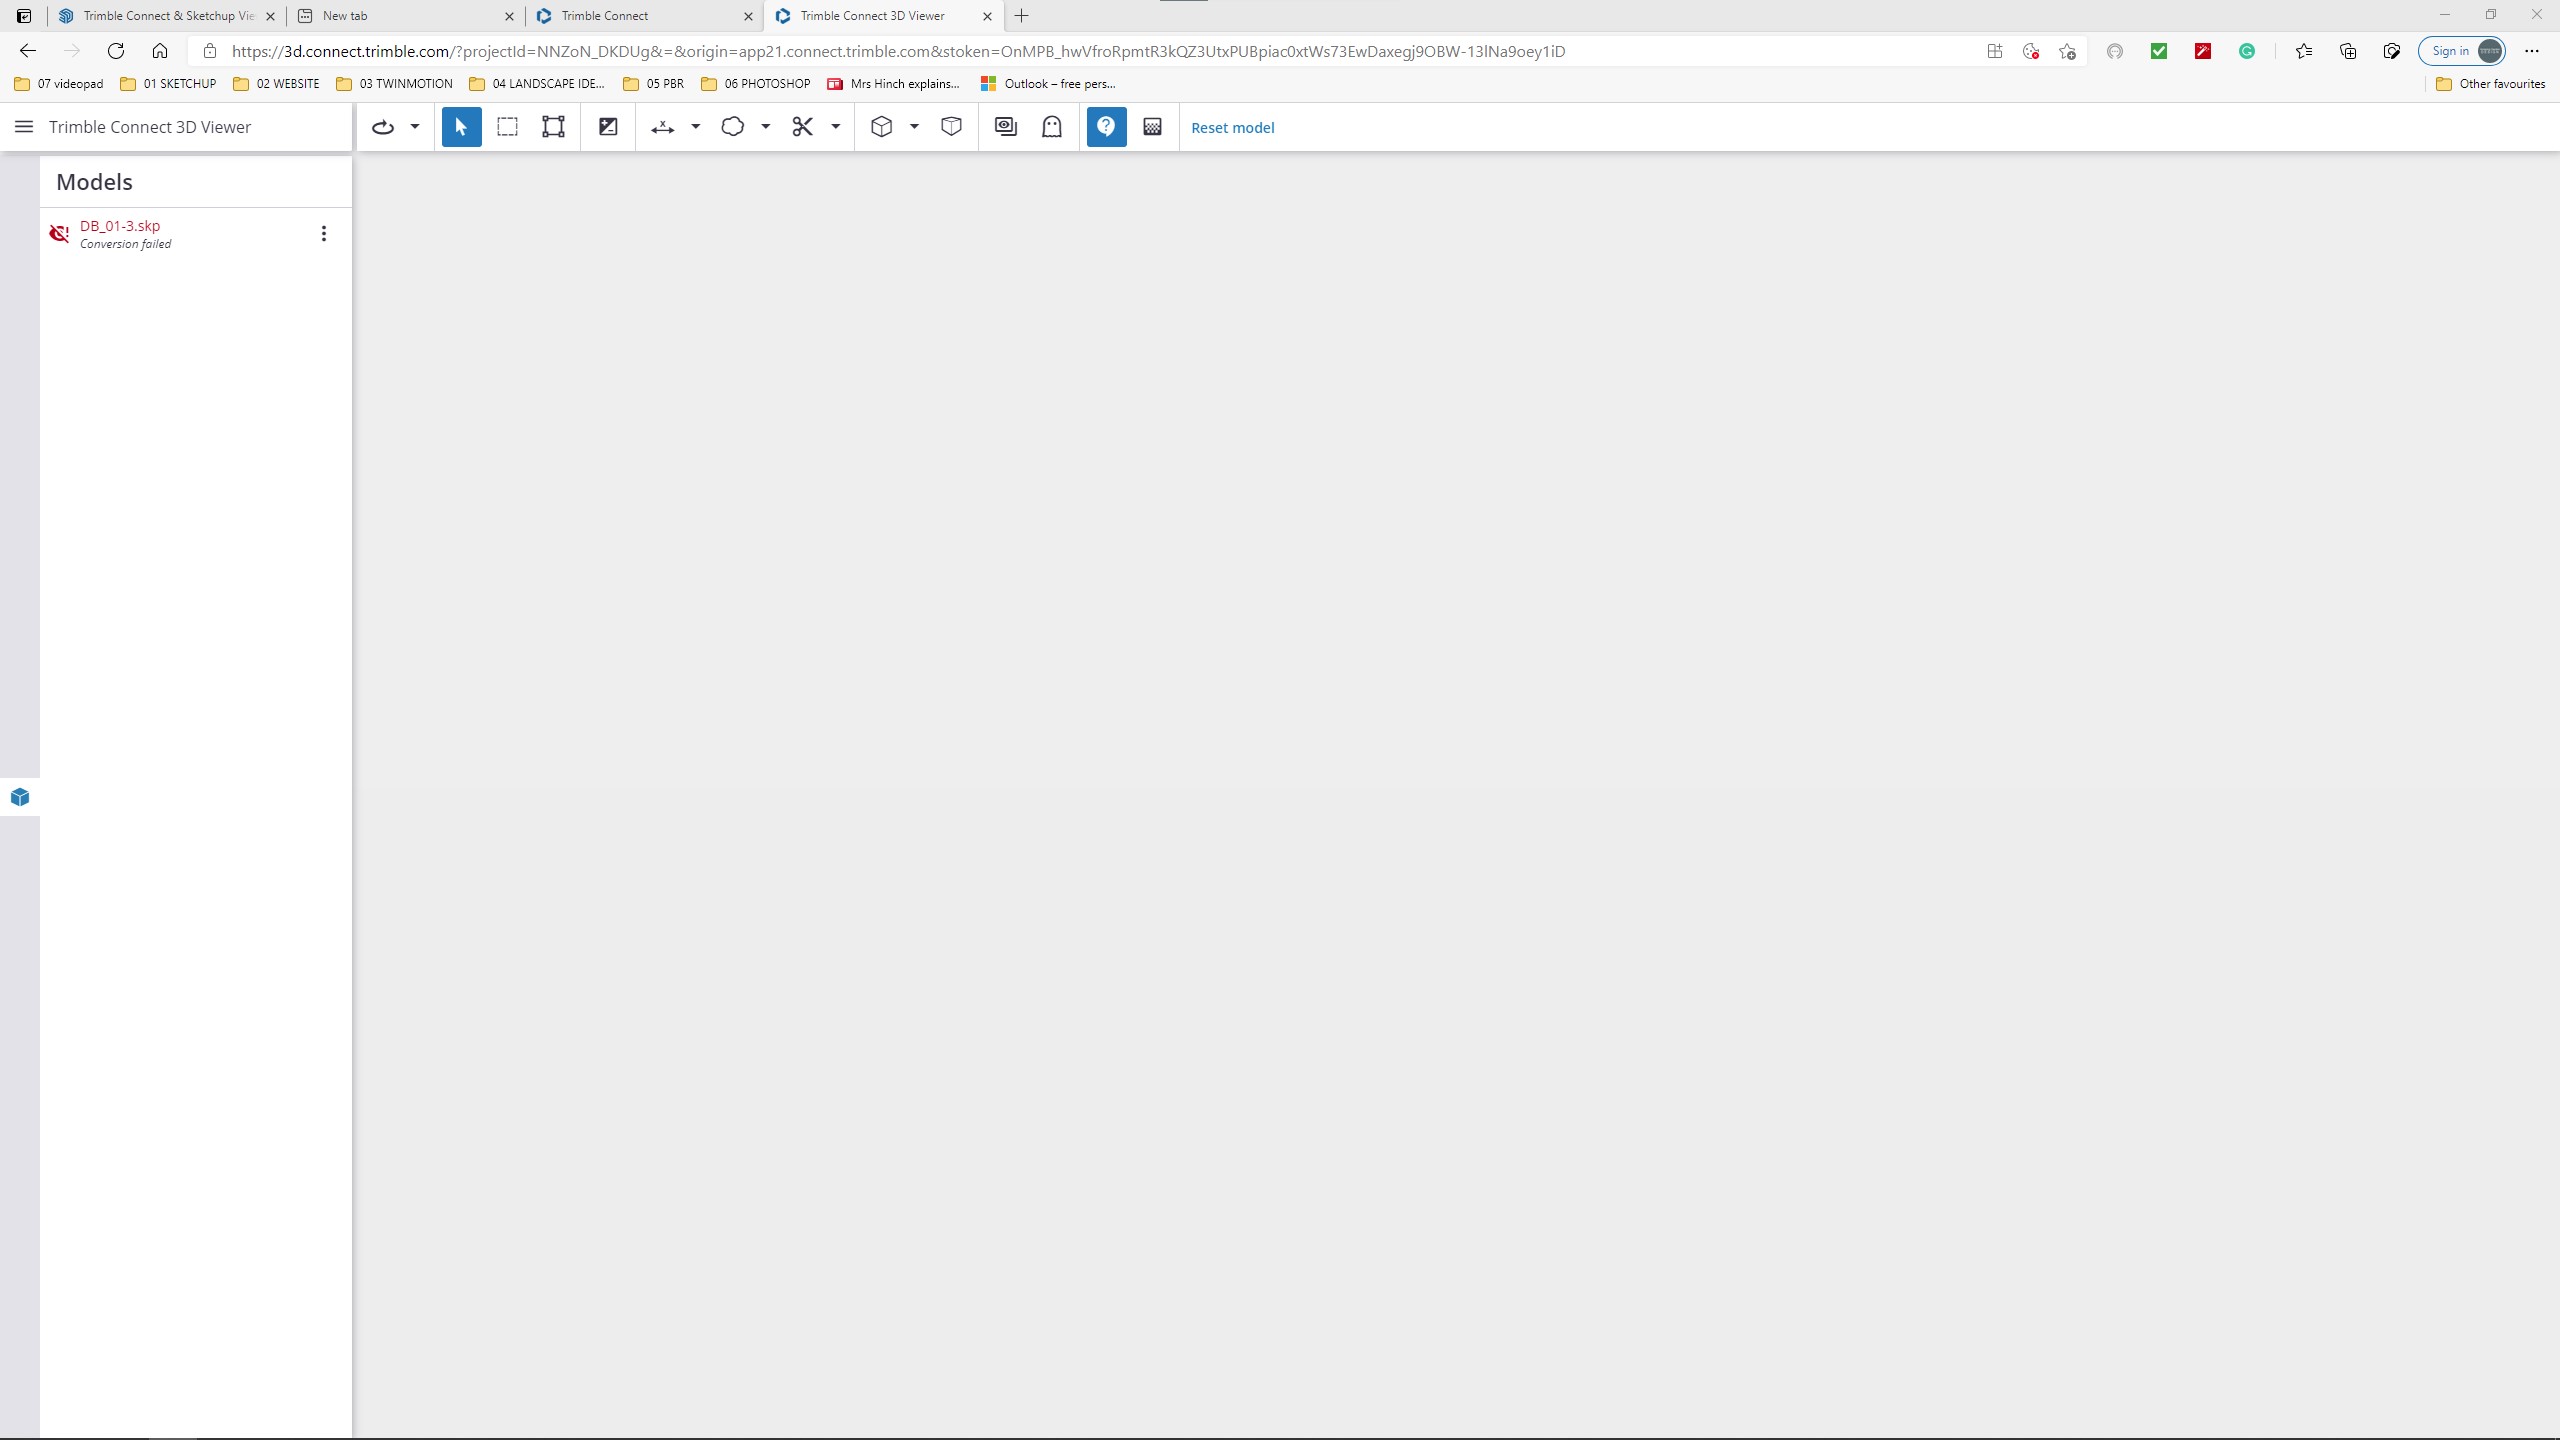Open the 05 PBR bookmarks folder
The width and height of the screenshot is (2560, 1440).
(x=654, y=84)
